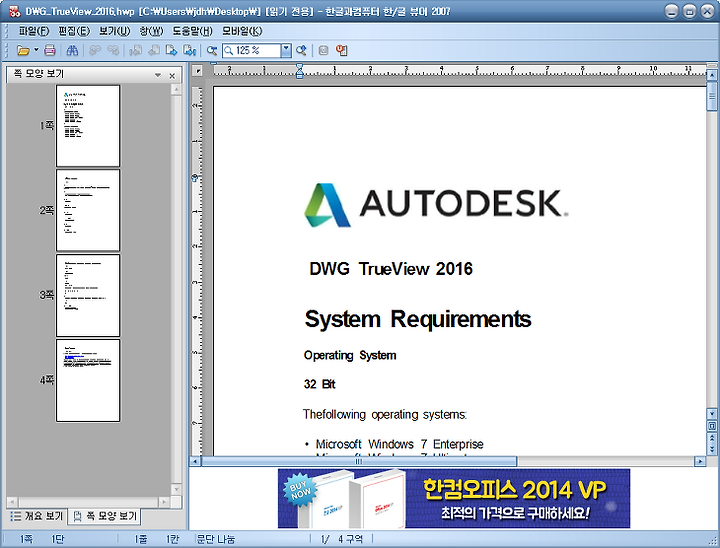Click the 한컴오피스 2014 VP ad banner
720x548 pixels.
pos(454,498)
